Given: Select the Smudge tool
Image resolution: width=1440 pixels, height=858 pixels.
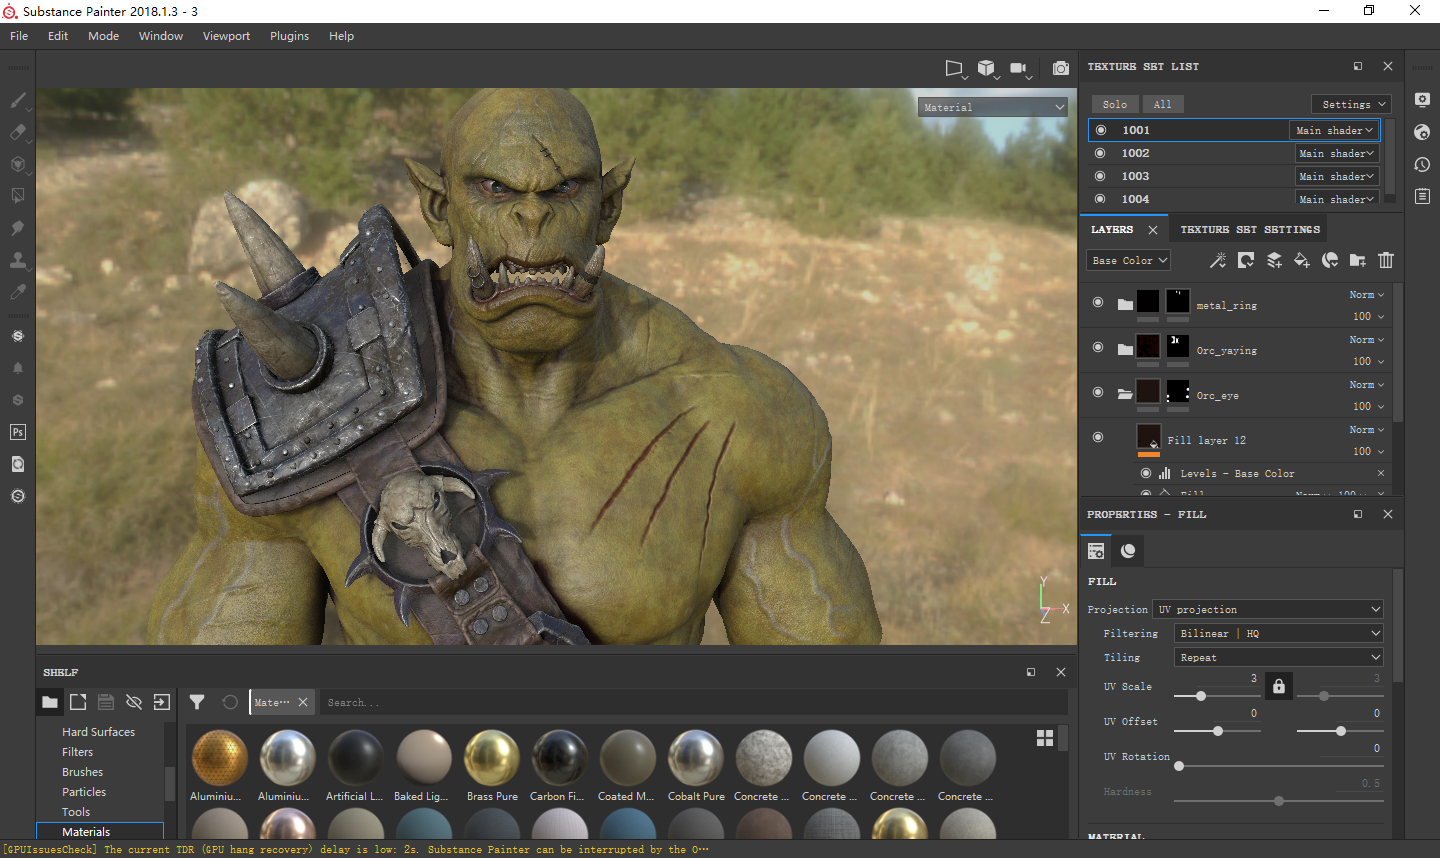Looking at the screenshot, I should (18, 228).
